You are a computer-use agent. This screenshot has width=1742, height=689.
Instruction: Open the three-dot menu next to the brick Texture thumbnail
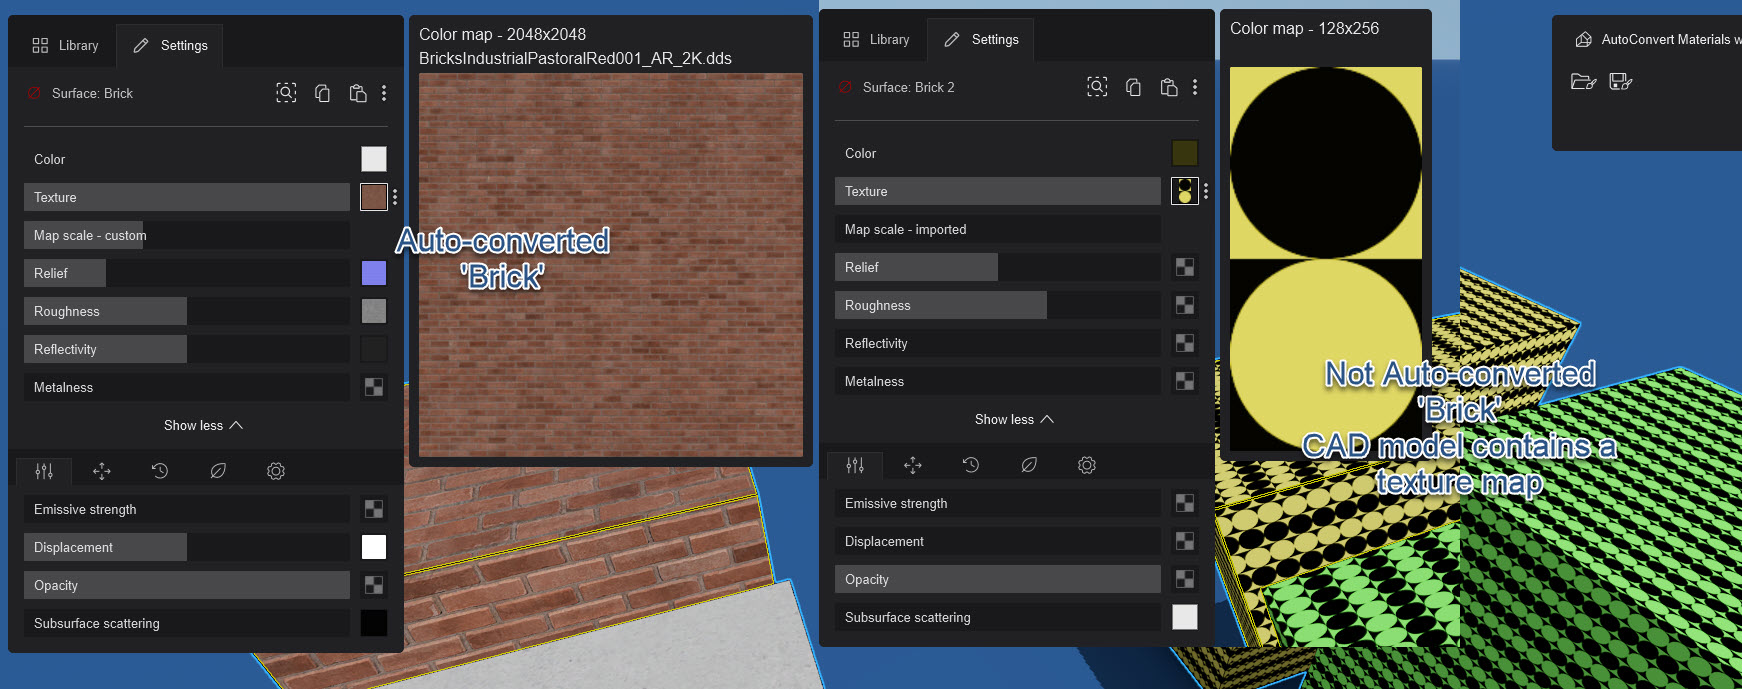[395, 197]
